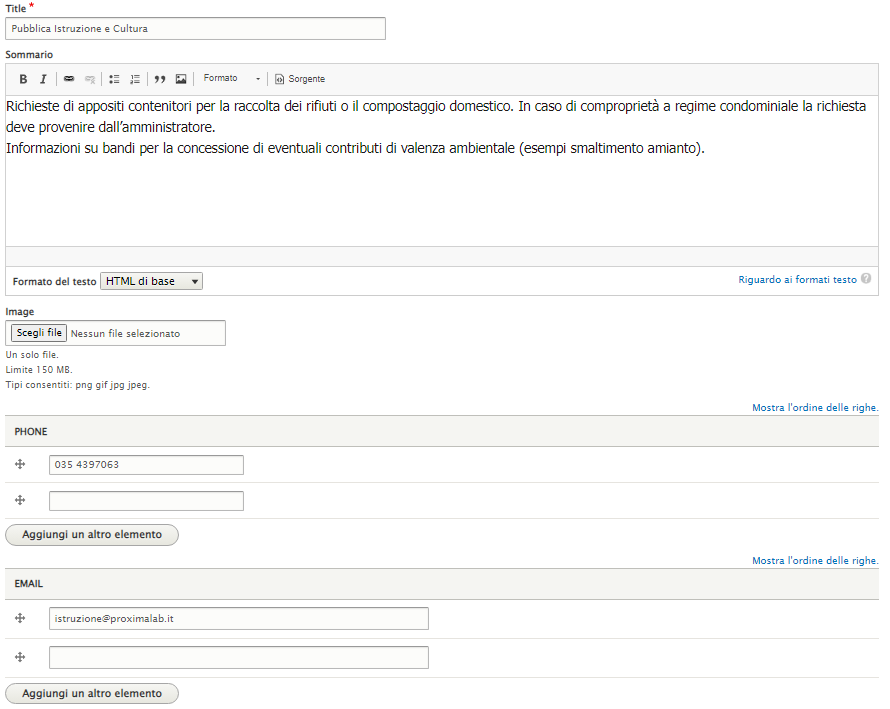Click the help icon beside text formats link
Image resolution: width=890 pixels, height=709 pixels.
point(866,279)
